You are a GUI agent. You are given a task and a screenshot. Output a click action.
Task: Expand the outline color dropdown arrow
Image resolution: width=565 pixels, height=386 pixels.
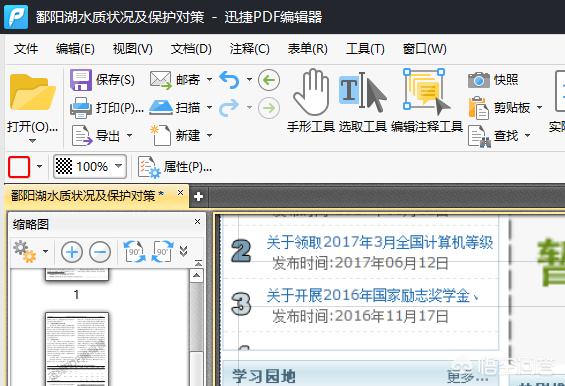click(x=39, y=167)
